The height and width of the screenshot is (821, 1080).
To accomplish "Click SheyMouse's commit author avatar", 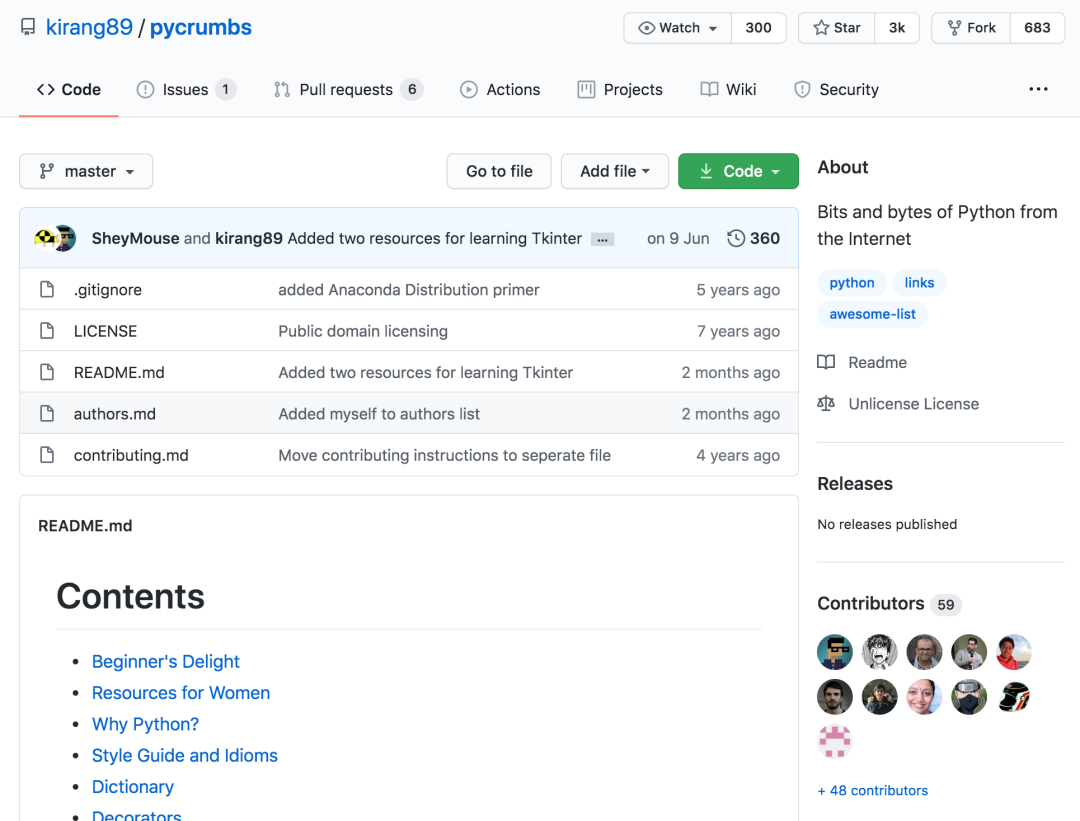I will (x=45, y=238).
